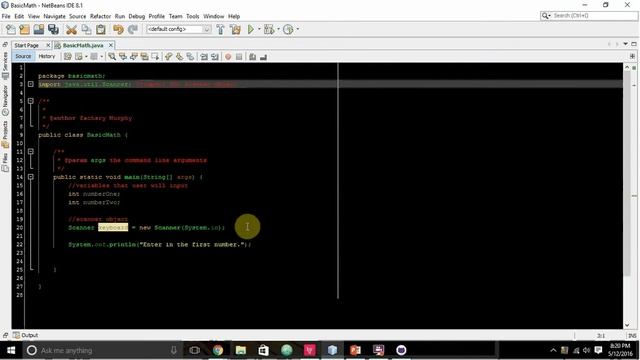Open the Navigate menu
The image size is (640, 360).
(x=54, y=16)
